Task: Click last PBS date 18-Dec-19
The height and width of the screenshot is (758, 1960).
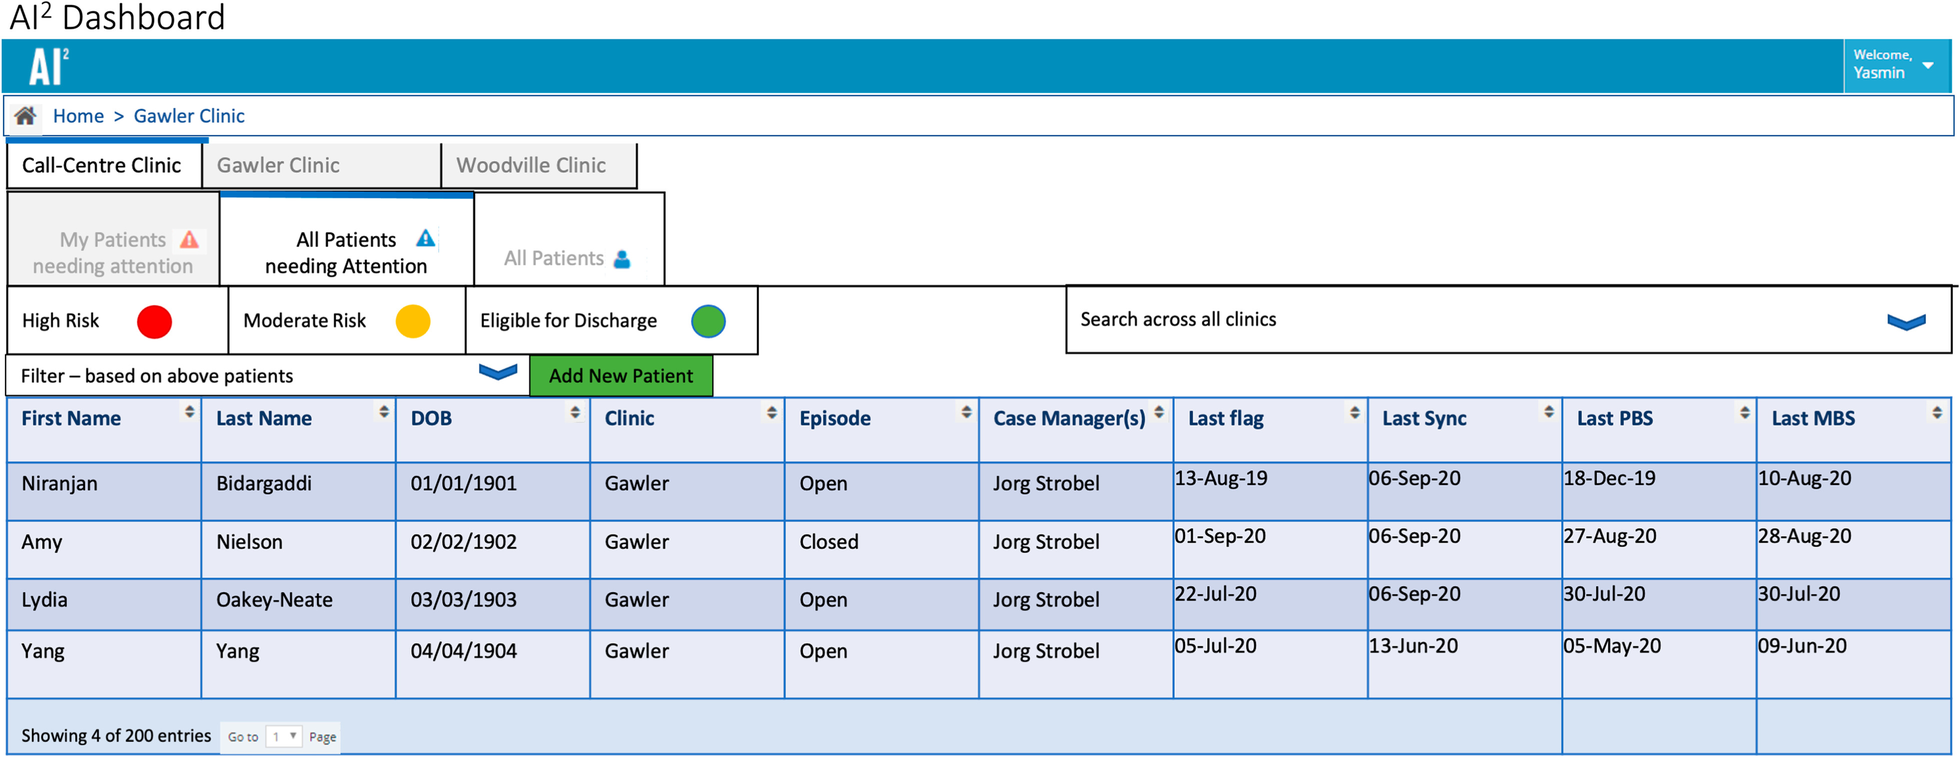Action: point(1609,478)
